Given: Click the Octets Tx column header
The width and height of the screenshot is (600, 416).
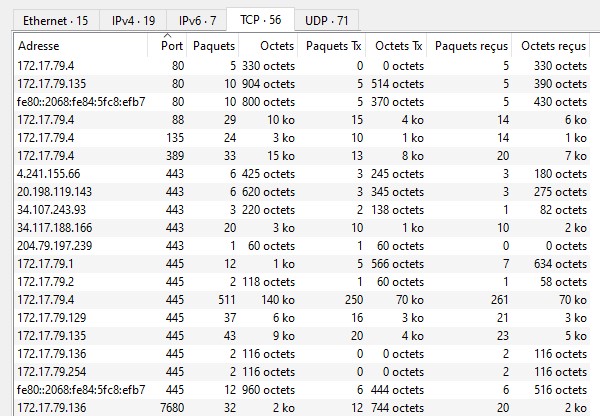Looking at the screenshot, I should click(398, 46).
